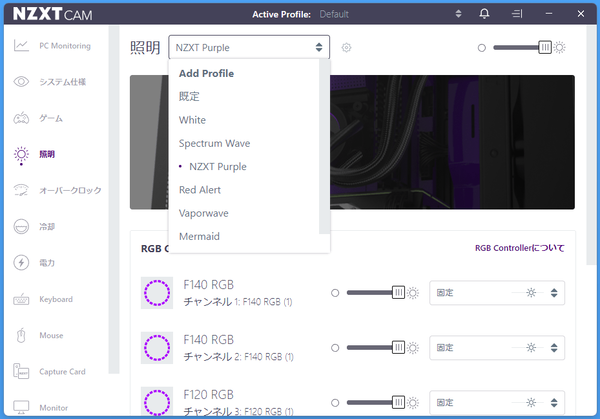Click チャンネル 2: F140 RGB (1) label
This screenshot has width=600, height=419.
click(238, 357)
